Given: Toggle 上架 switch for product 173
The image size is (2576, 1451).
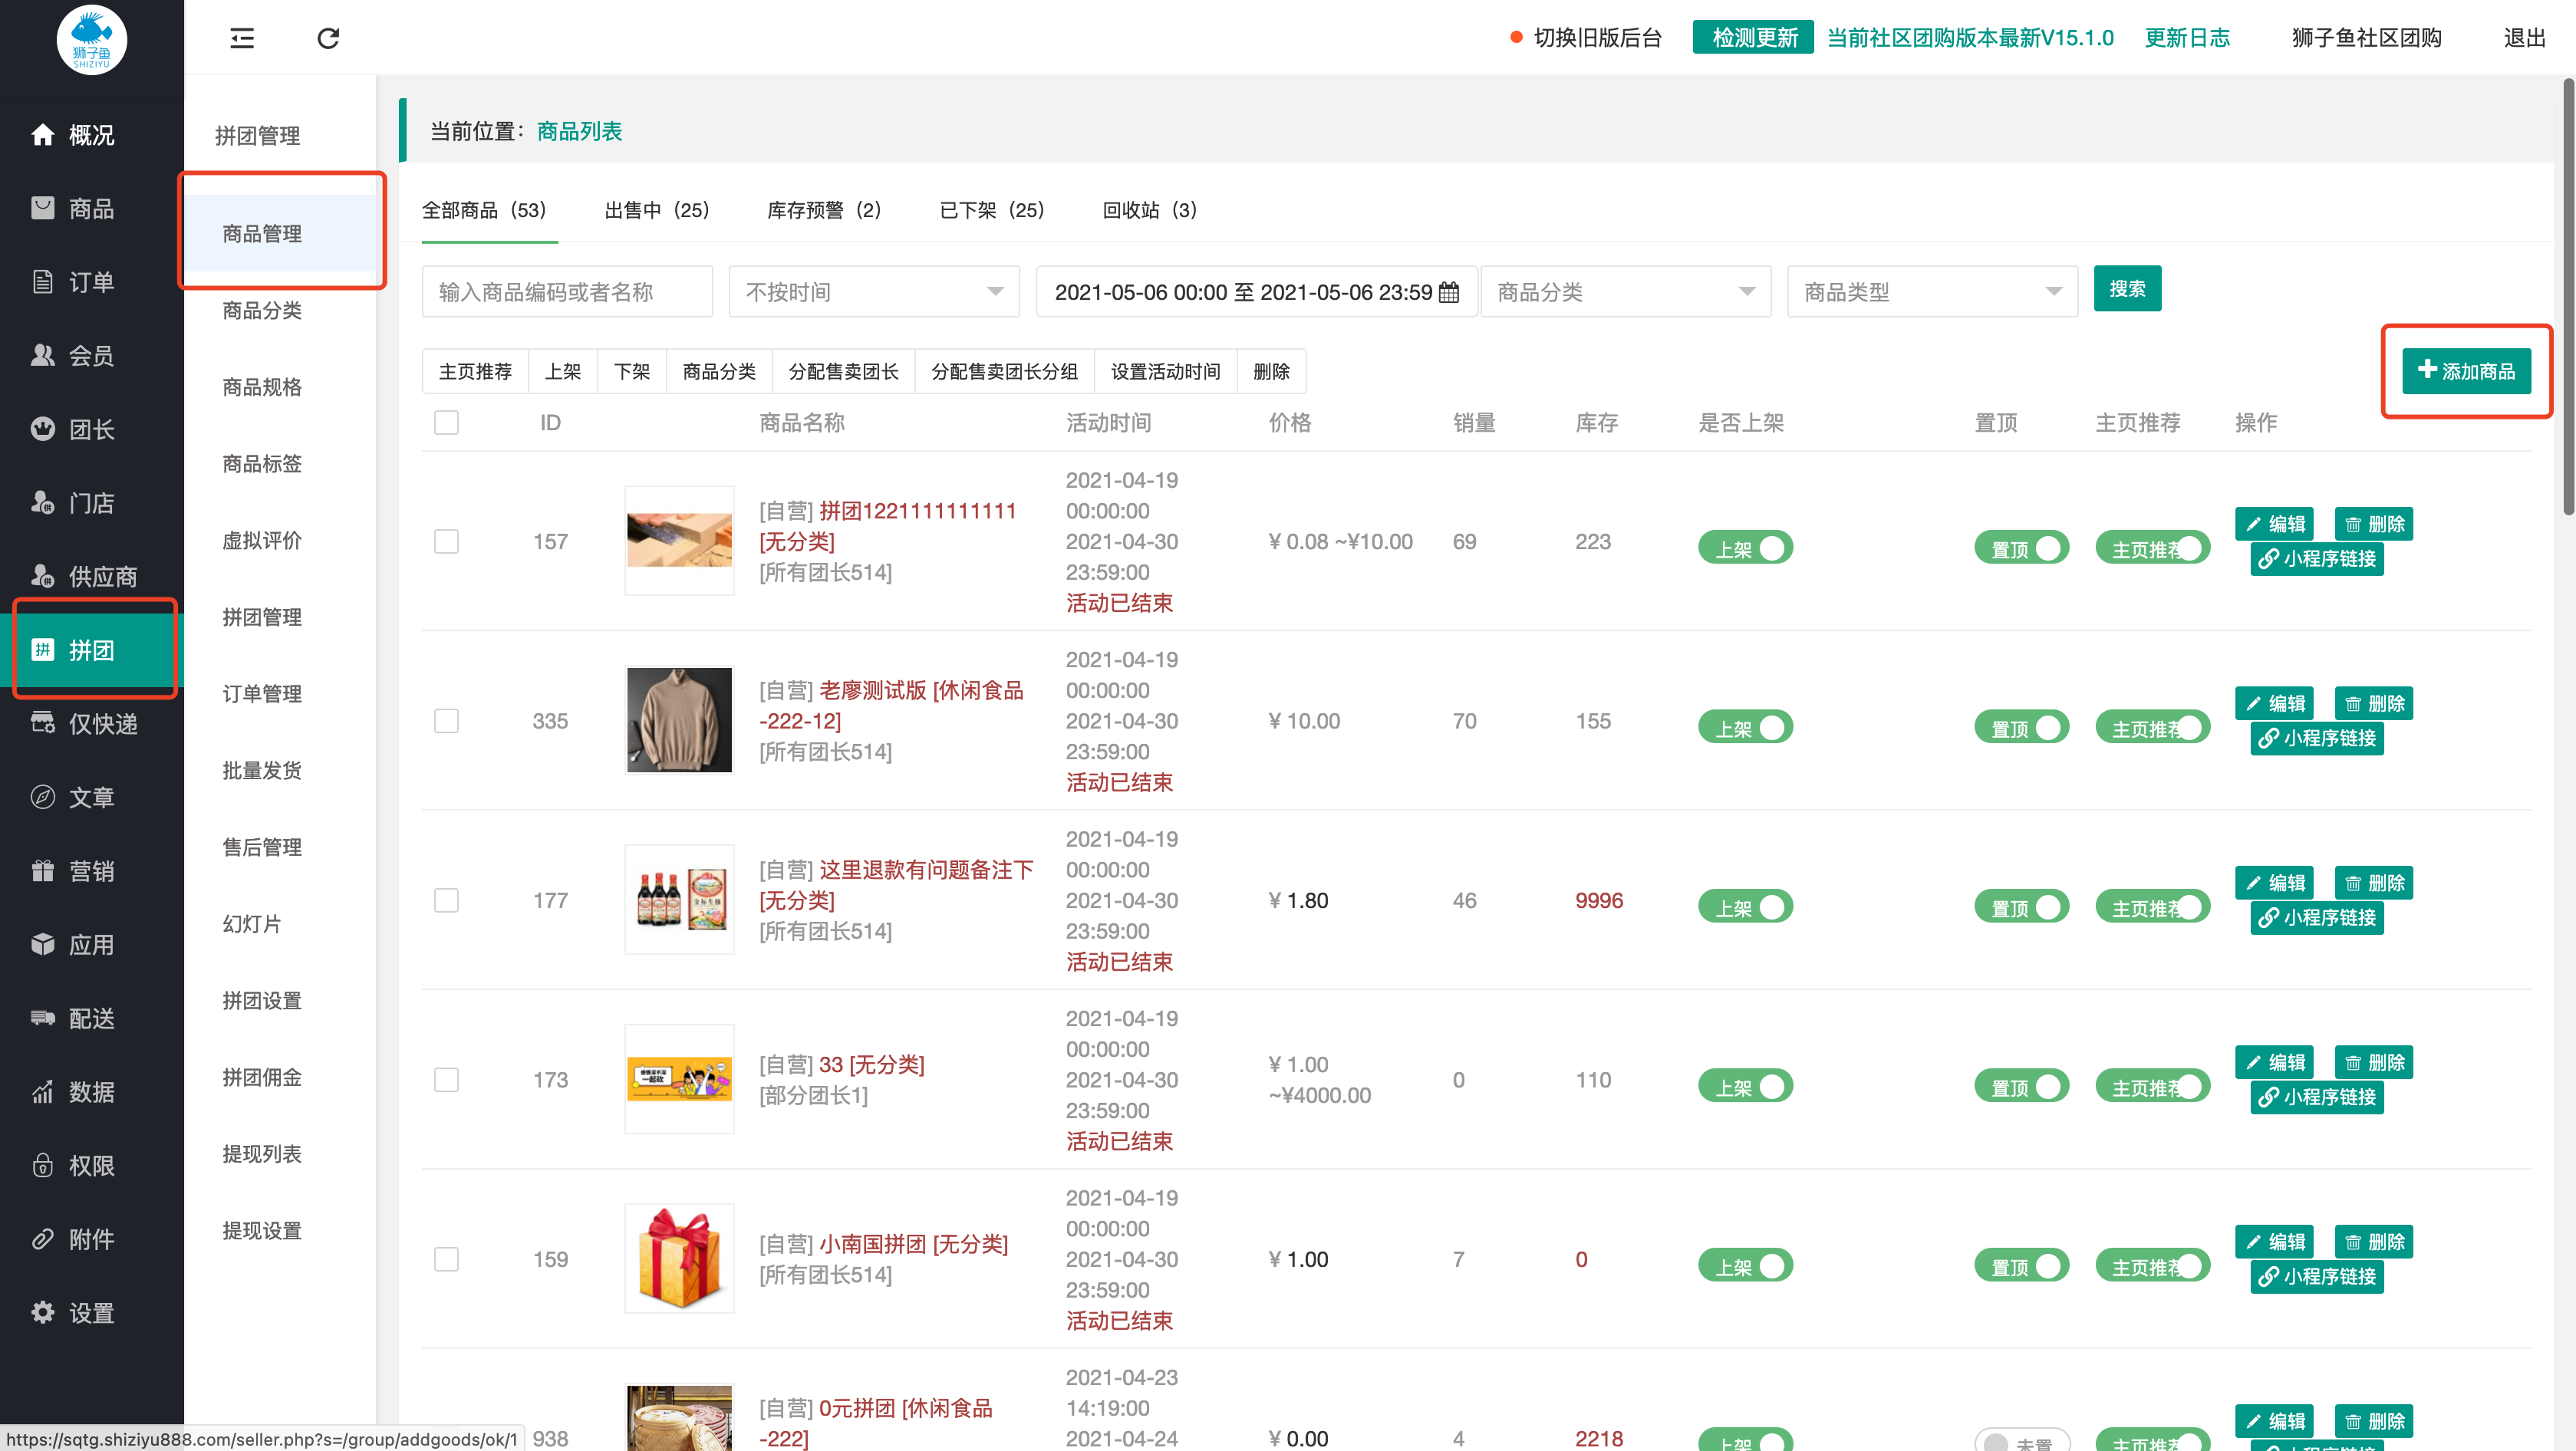Looking at the screenshot, I should (1745, 1086).
